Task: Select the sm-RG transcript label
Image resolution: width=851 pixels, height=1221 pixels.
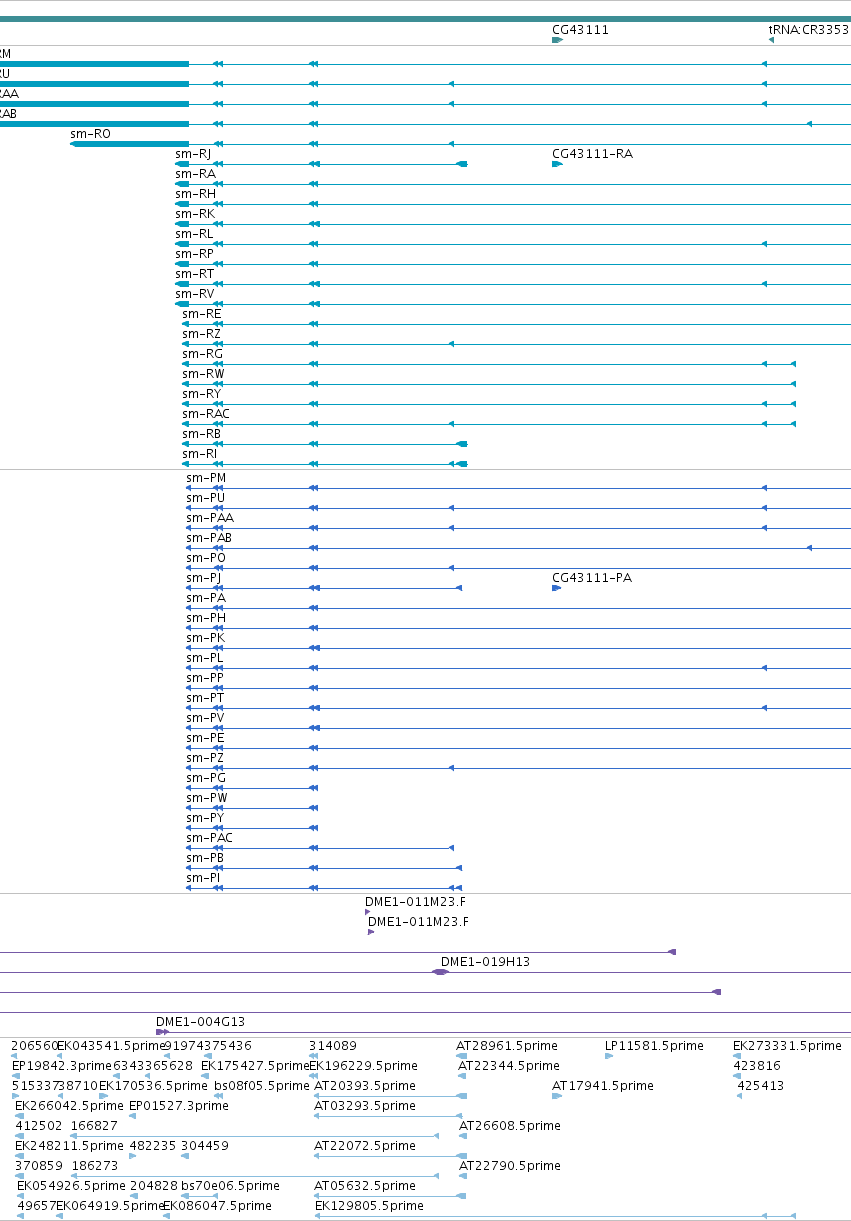Action: click(202, 354)
